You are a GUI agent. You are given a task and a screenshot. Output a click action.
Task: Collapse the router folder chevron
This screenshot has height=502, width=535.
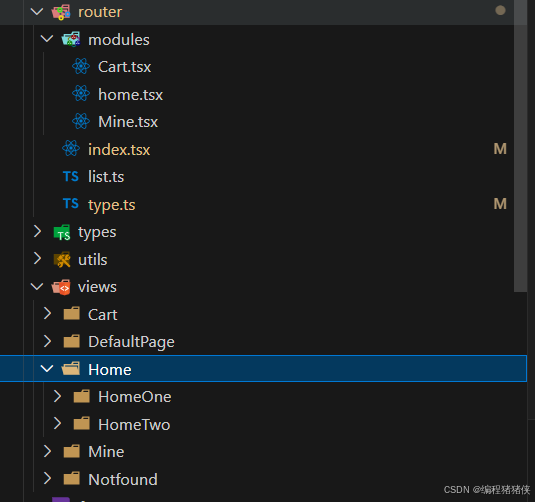[37, 12]
